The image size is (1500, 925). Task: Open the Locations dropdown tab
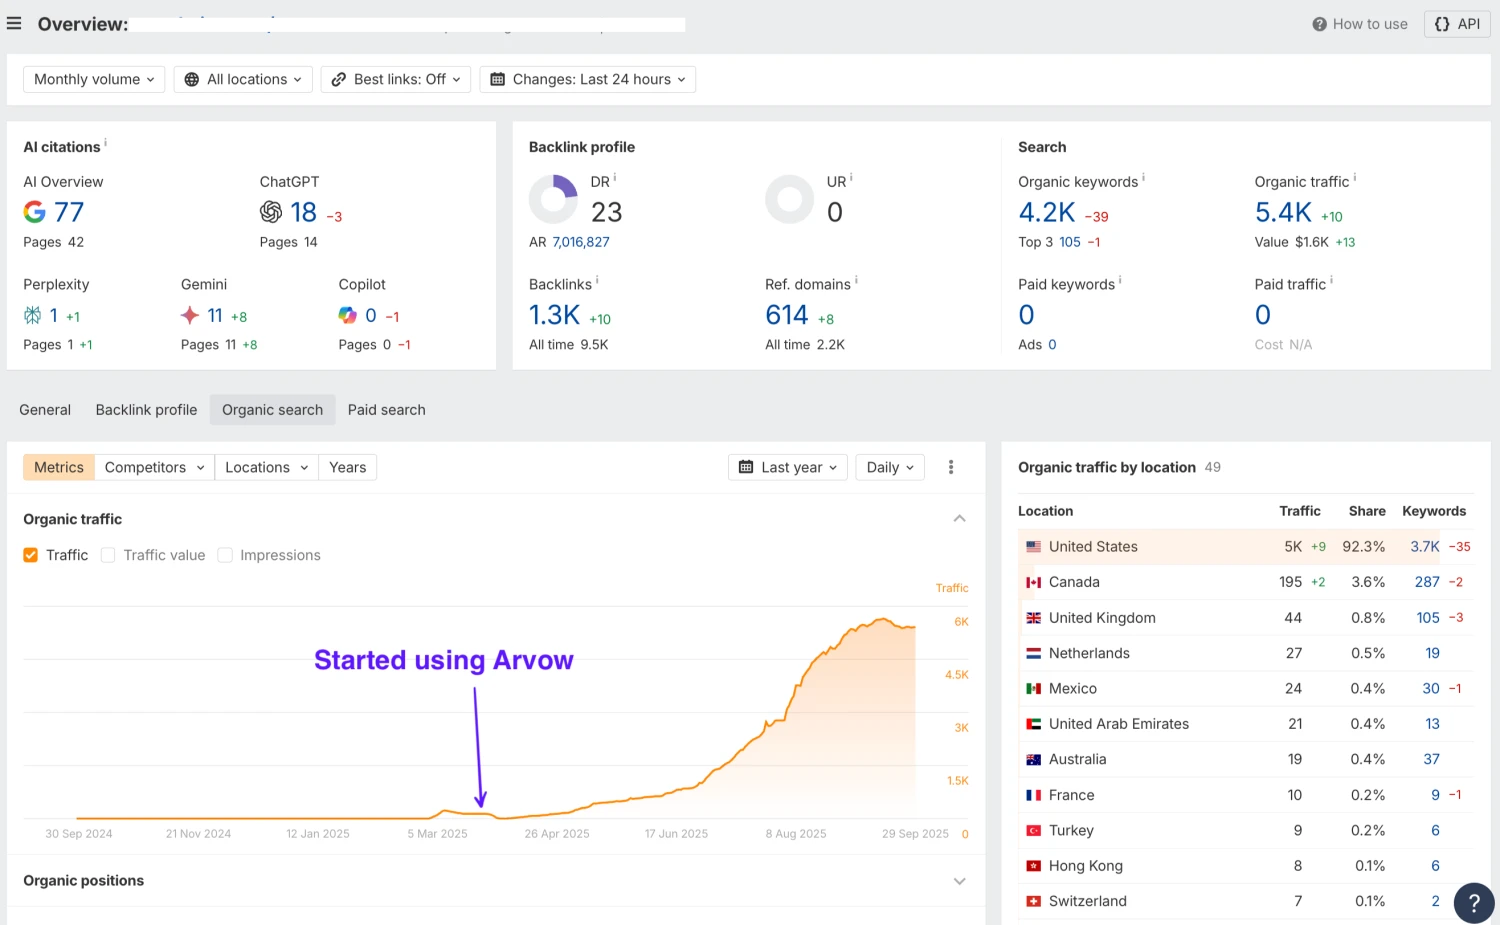tap(266, 467)
